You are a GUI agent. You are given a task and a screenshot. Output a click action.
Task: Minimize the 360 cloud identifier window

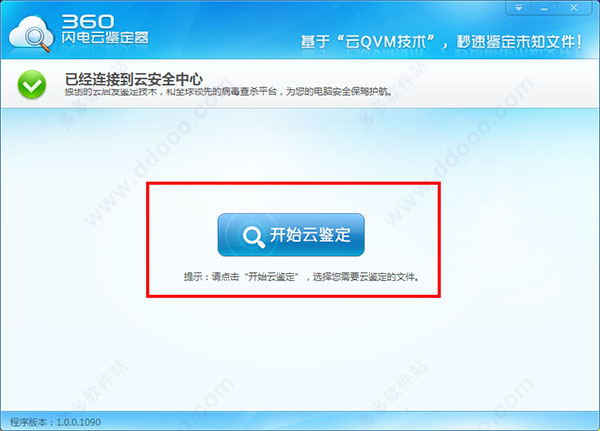(545, 8)
